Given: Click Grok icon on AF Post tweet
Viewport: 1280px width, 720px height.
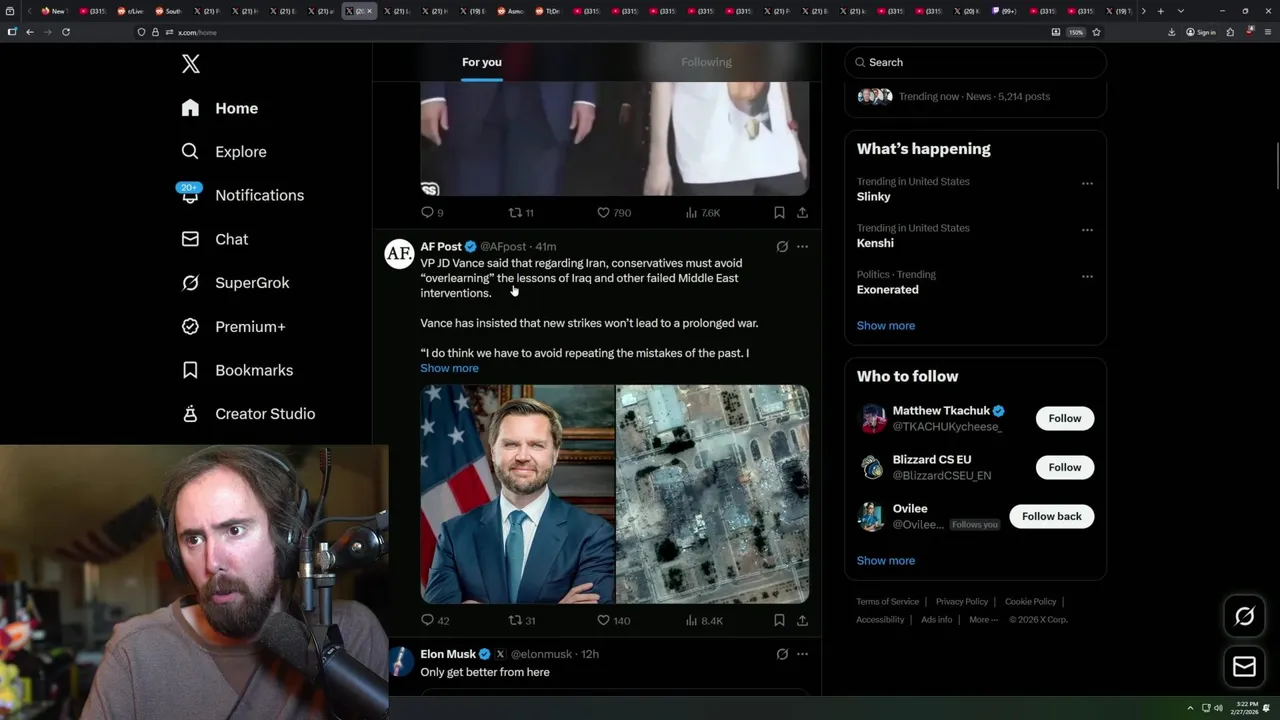Looking at the screenshot, I should tap(782, 247).
